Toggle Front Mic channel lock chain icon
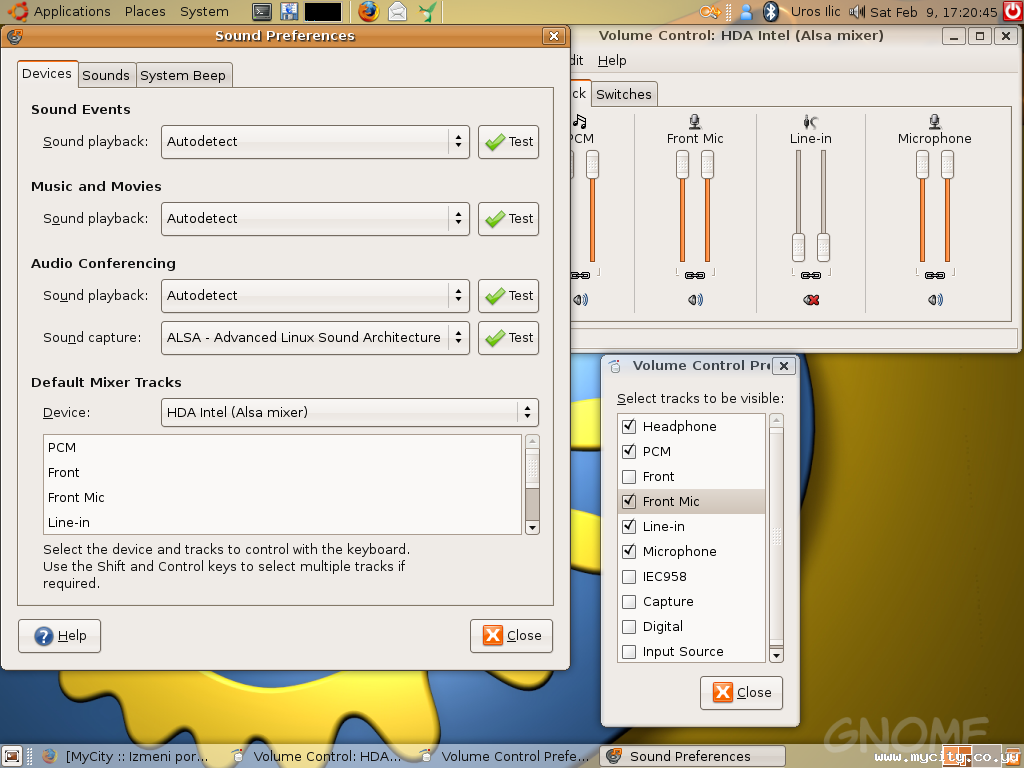Image resolution: width=1024 pixels, height=768 pixels. 695,276
